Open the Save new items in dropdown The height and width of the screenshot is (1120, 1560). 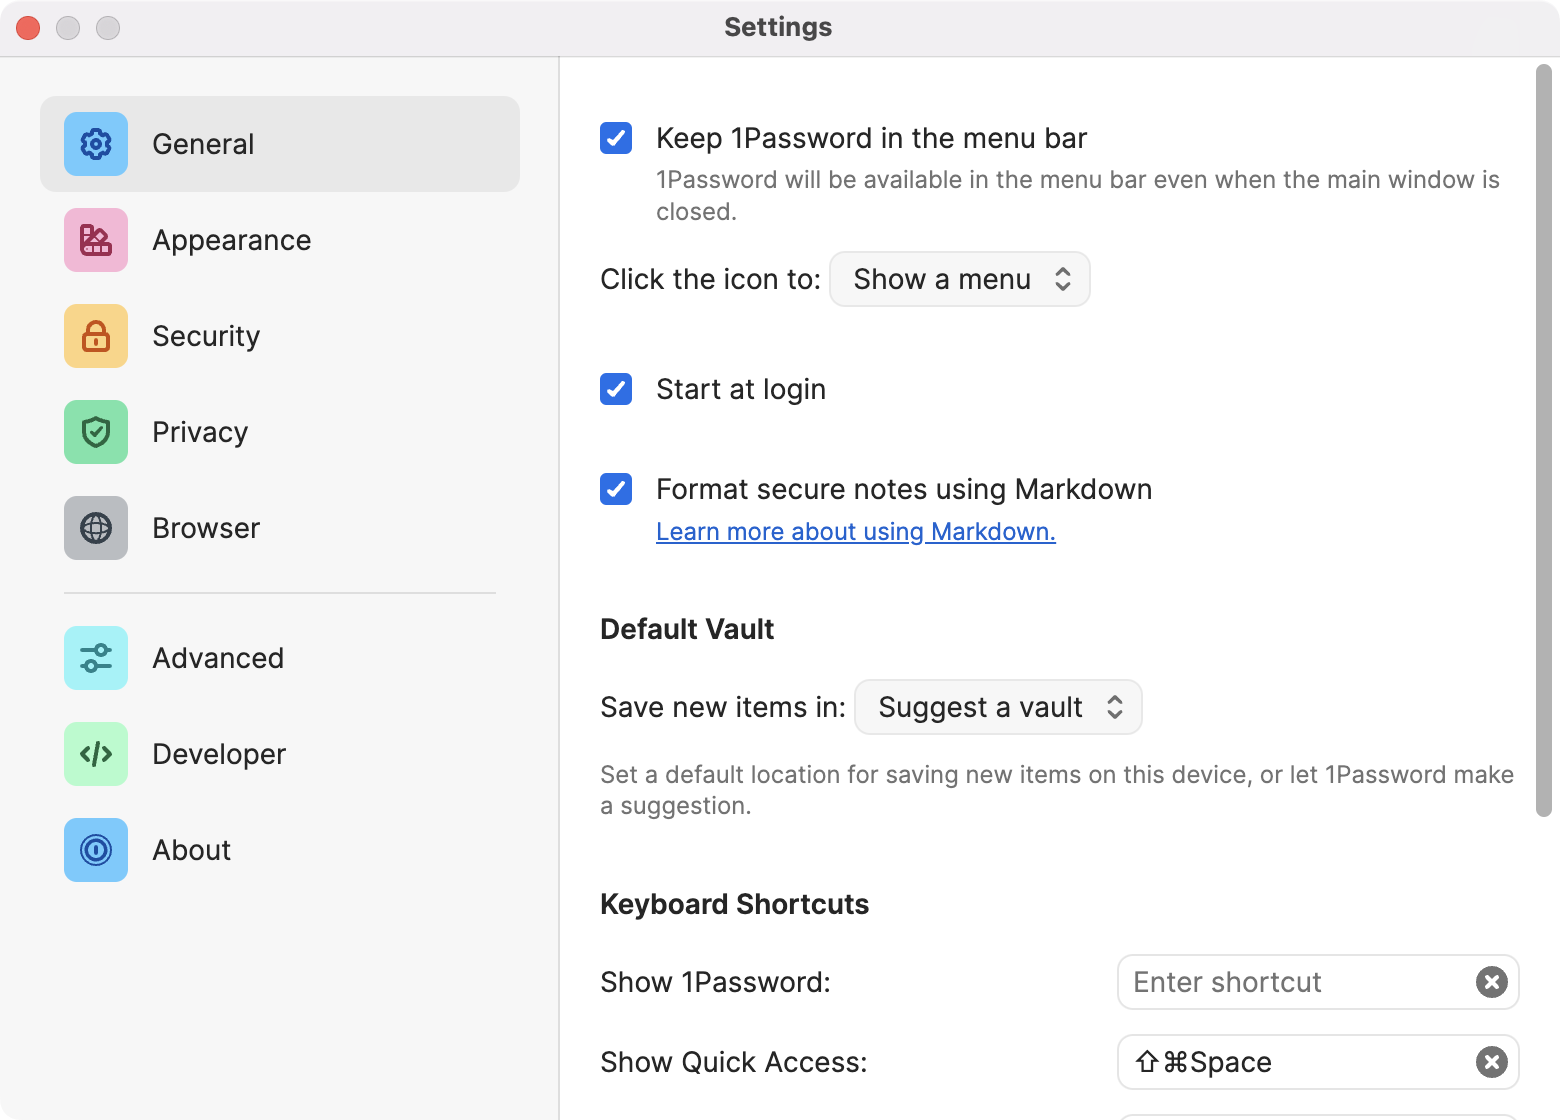[x=997, y=707]
